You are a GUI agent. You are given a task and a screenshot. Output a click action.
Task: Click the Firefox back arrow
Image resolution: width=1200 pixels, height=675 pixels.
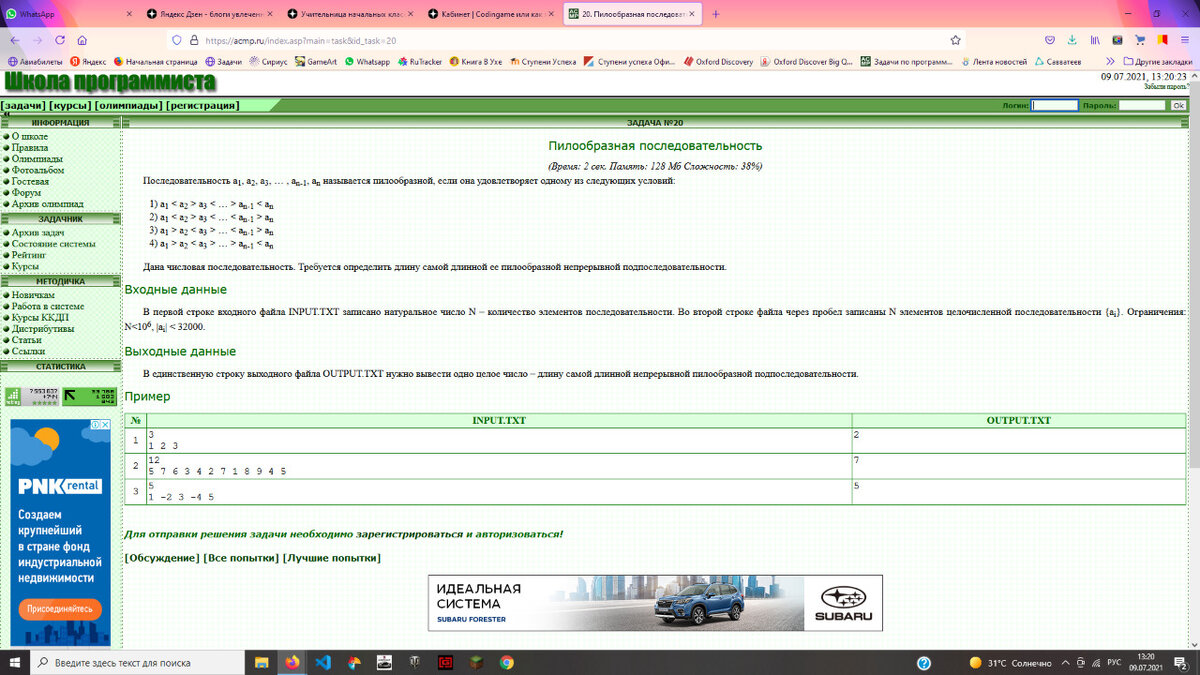[15, 40]
